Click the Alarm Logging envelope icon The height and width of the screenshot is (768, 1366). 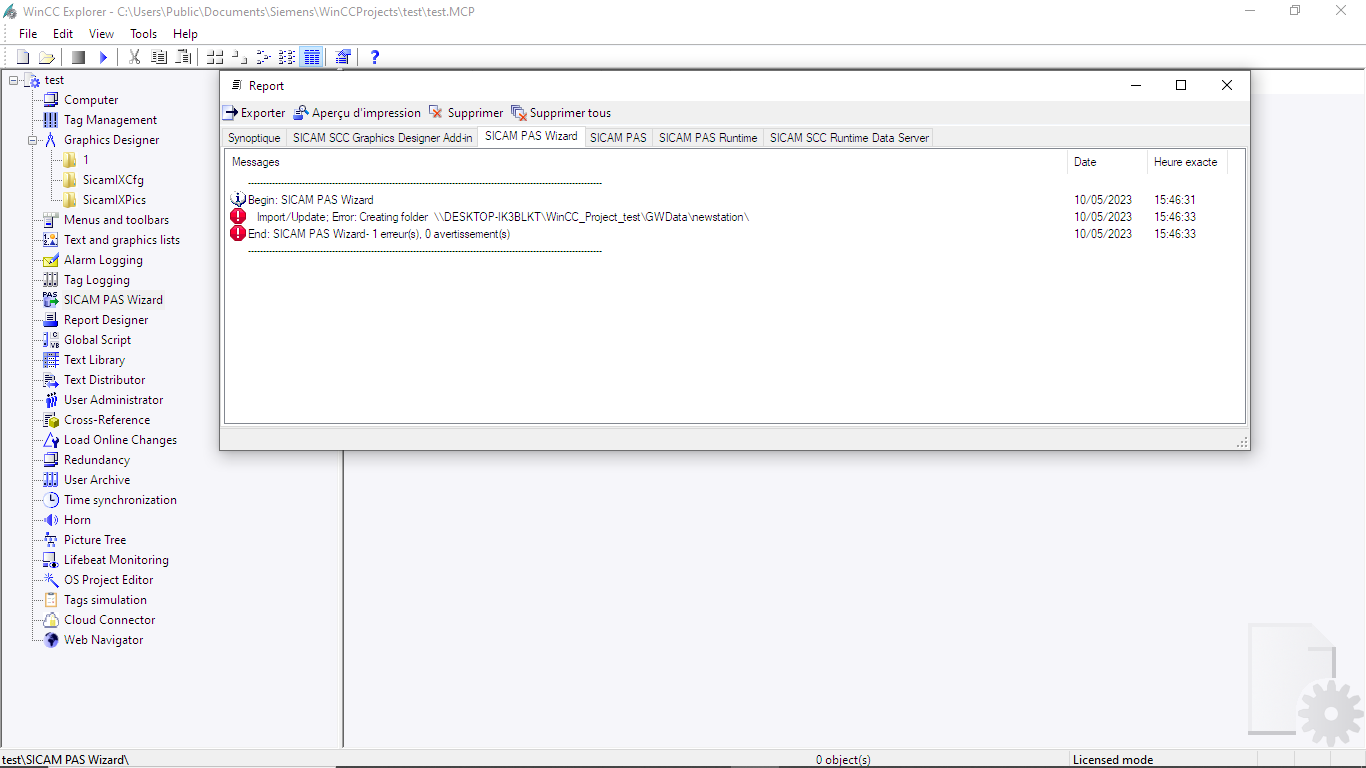point(51,260)
